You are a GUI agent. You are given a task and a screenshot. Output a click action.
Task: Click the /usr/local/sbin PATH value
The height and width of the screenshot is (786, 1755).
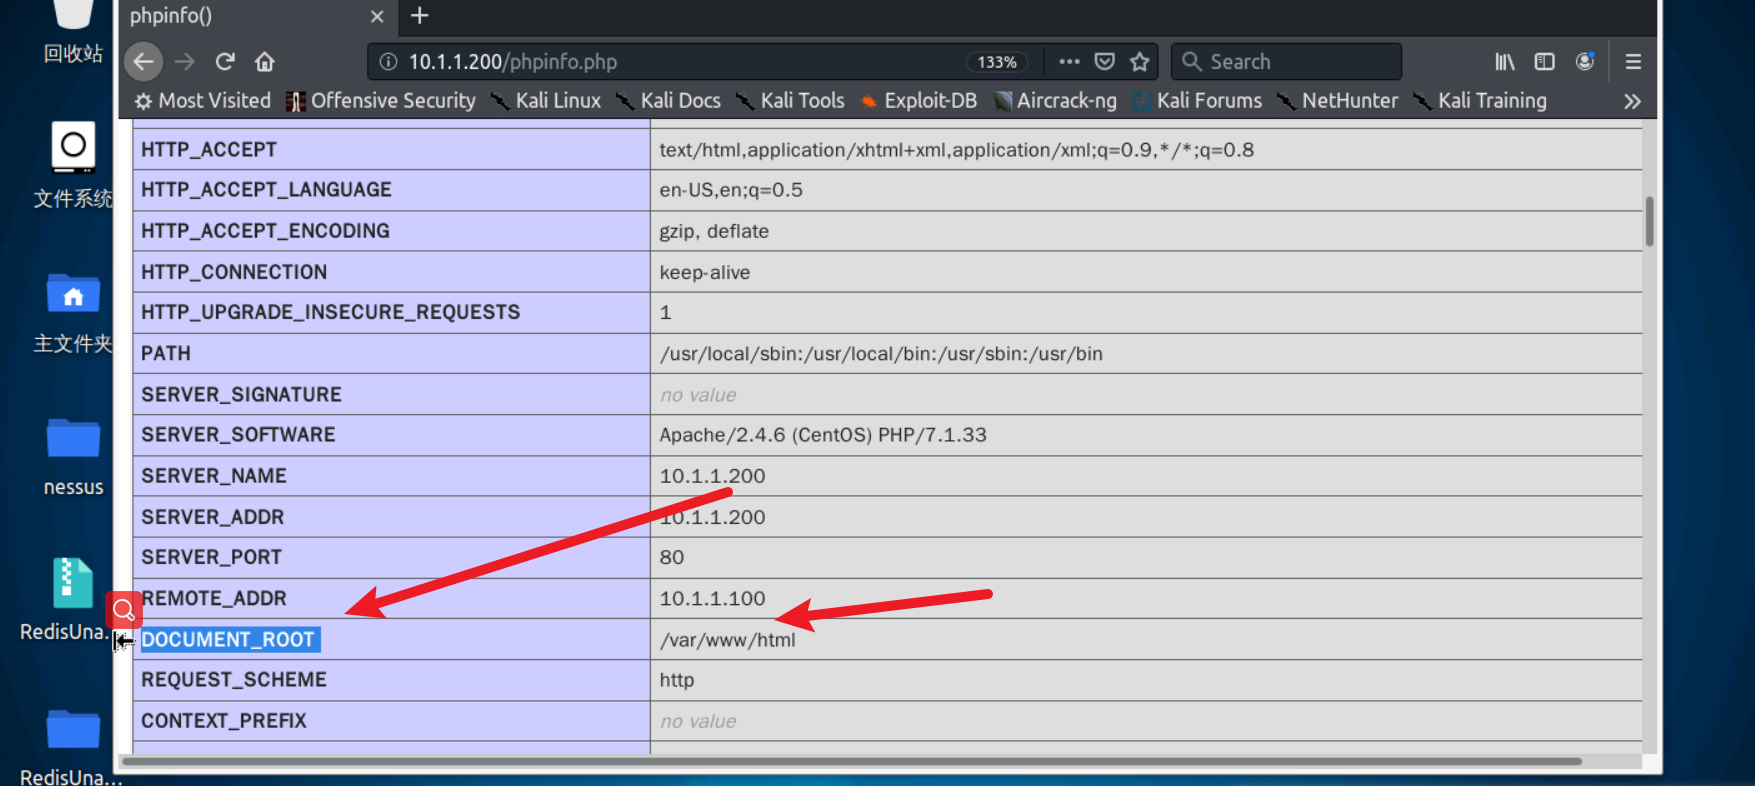(x=881, y=354)
